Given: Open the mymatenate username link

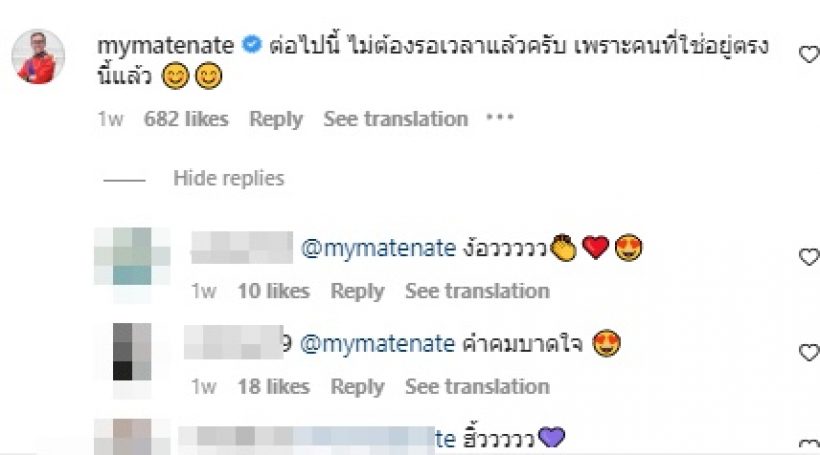Looking at the screenshot, I should coord(168,45).
